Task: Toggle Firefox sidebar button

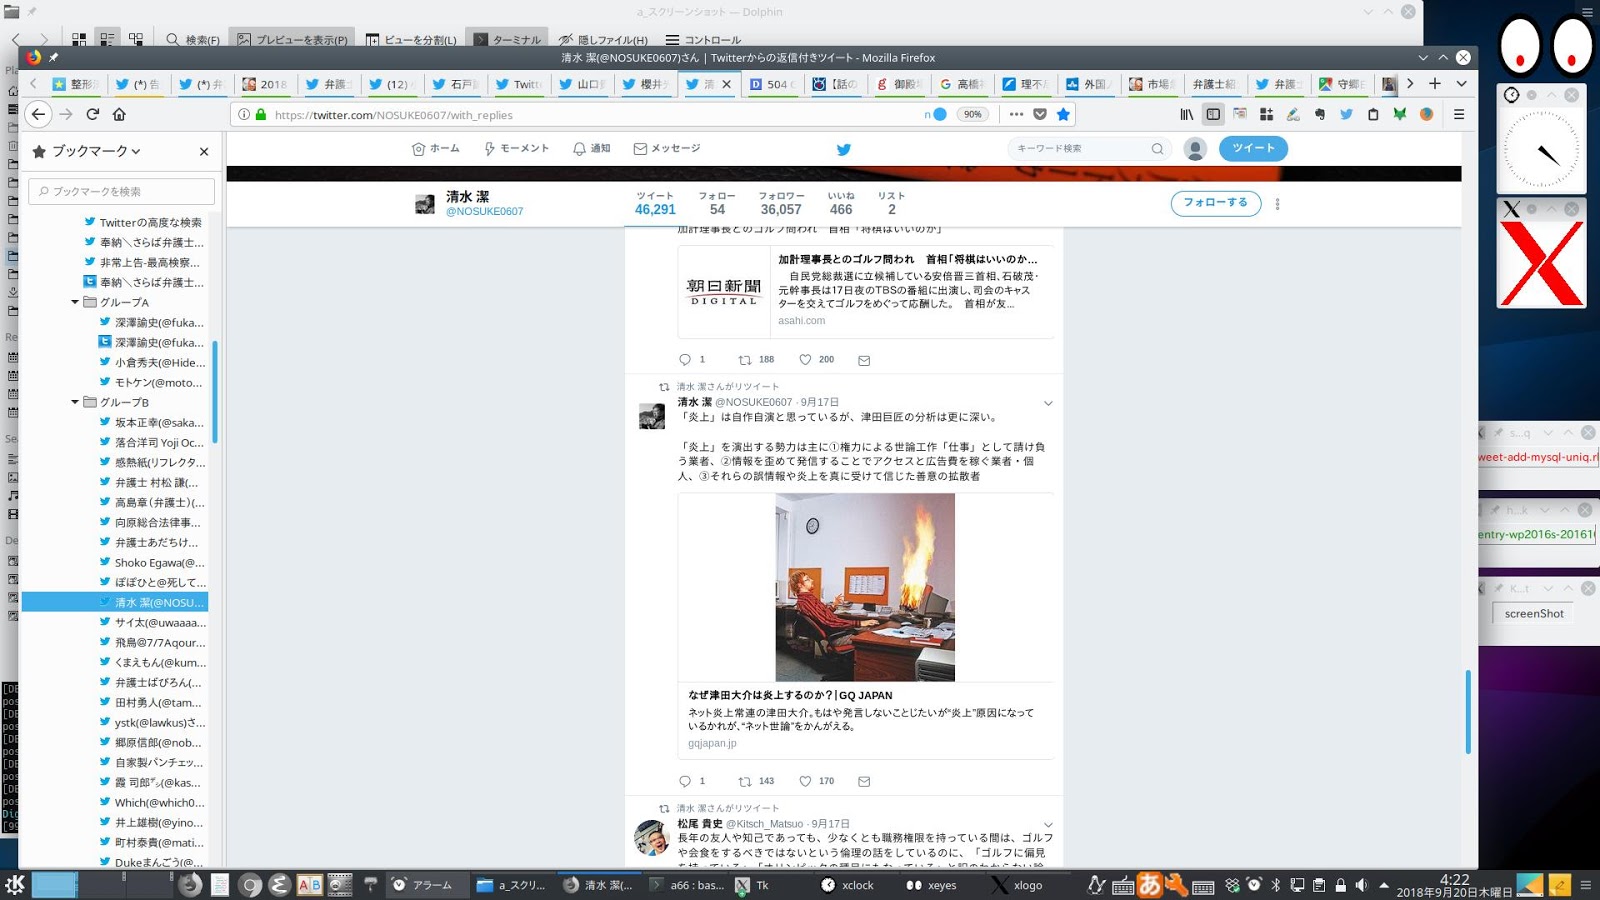Action: 1213,114
